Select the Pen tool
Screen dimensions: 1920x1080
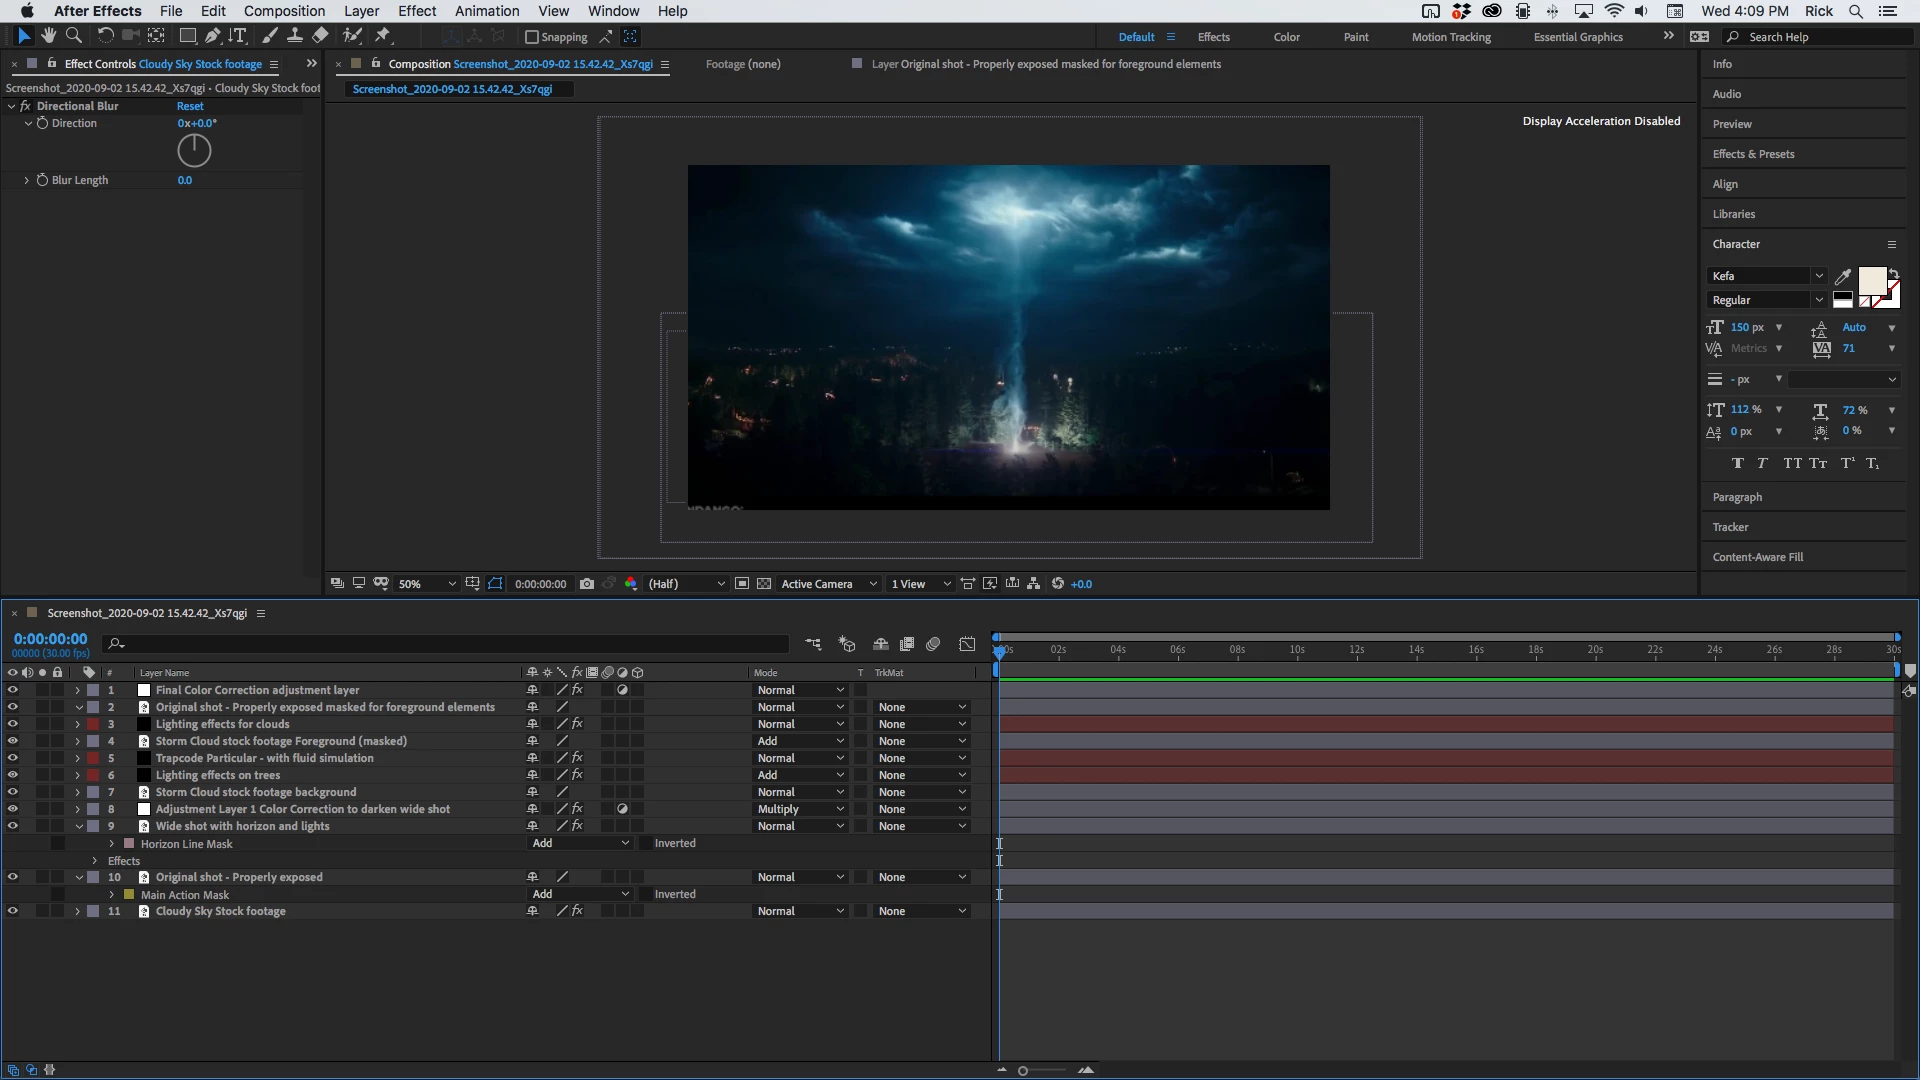tap(212, 36)
